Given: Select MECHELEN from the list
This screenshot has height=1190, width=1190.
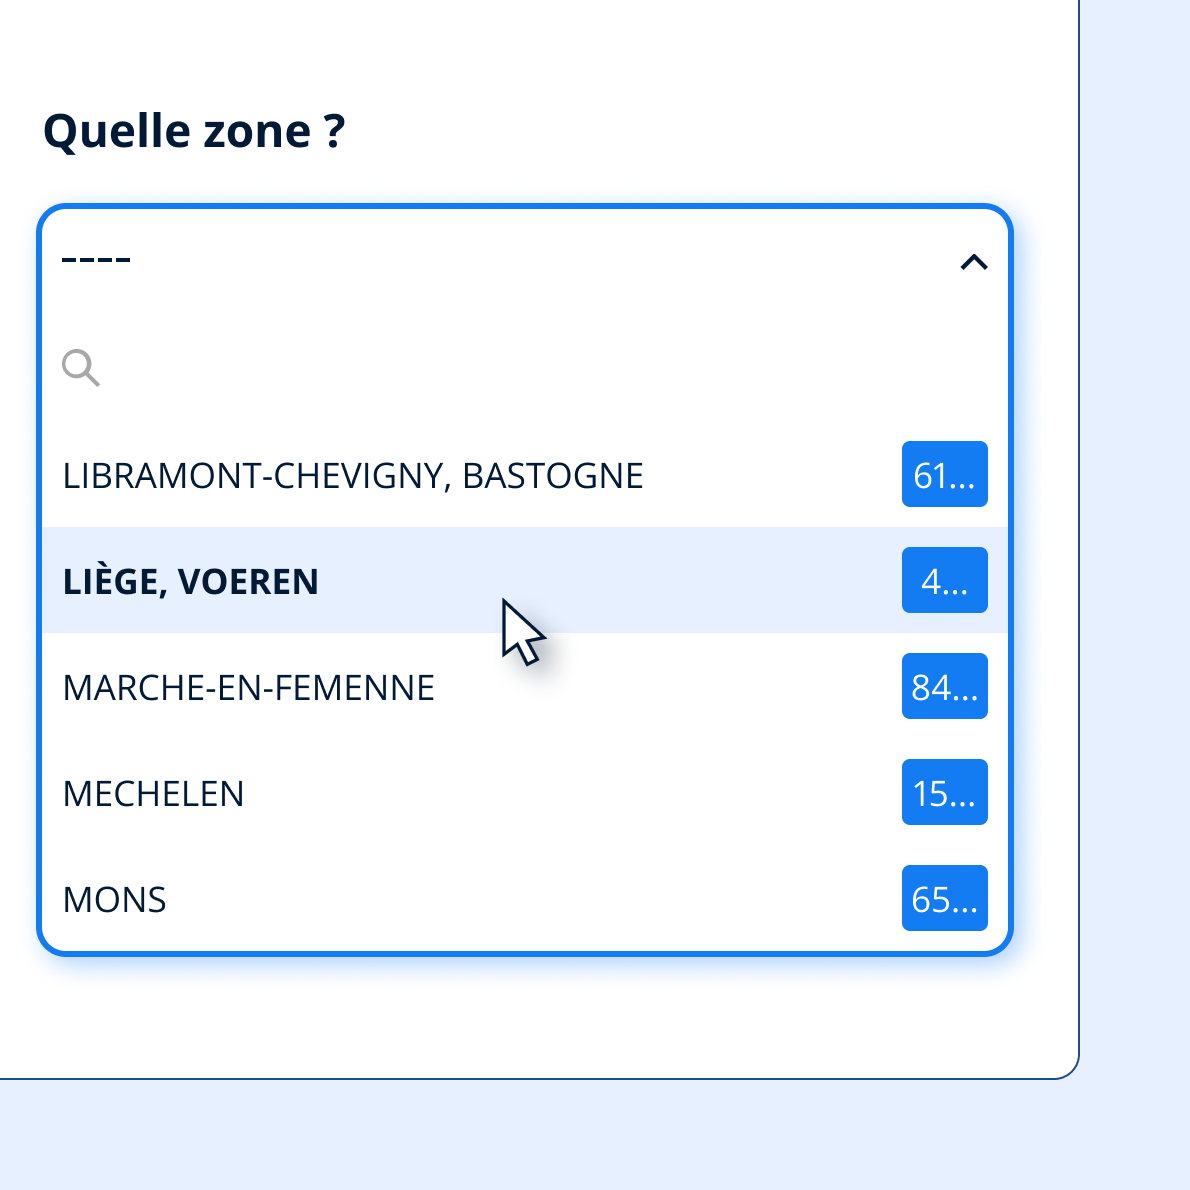Looking at the screenshot, I should (x=154, y=793).
